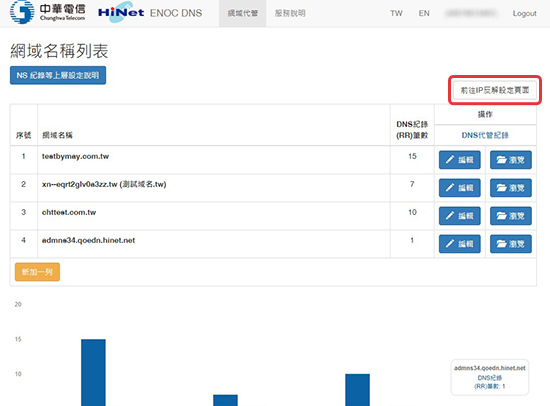Browse records of chttest.com.tw
550x406 pixels.
tap(511, 216)
